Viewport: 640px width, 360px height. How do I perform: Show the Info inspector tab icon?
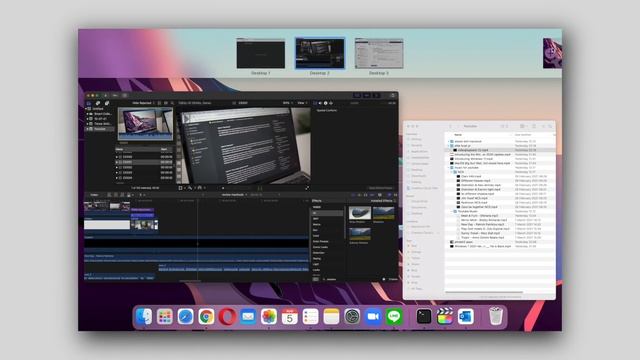point(325,103)
